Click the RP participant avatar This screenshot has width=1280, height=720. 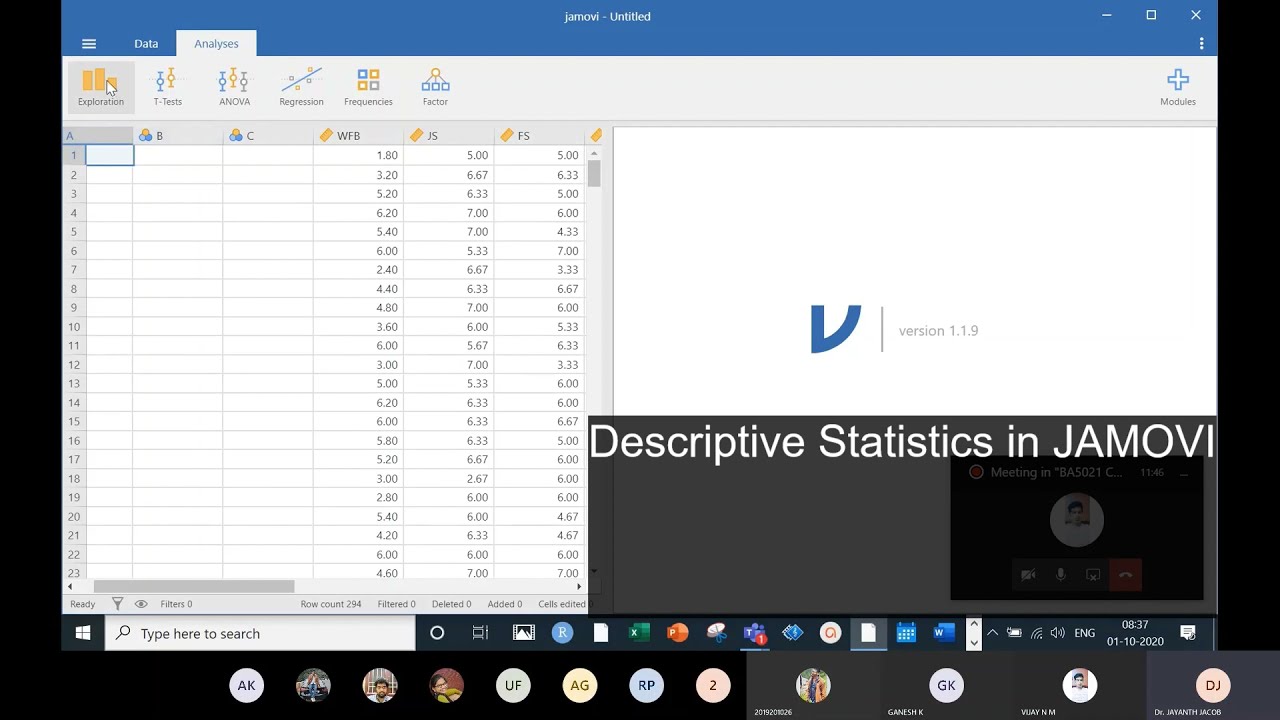pos(646,685)
